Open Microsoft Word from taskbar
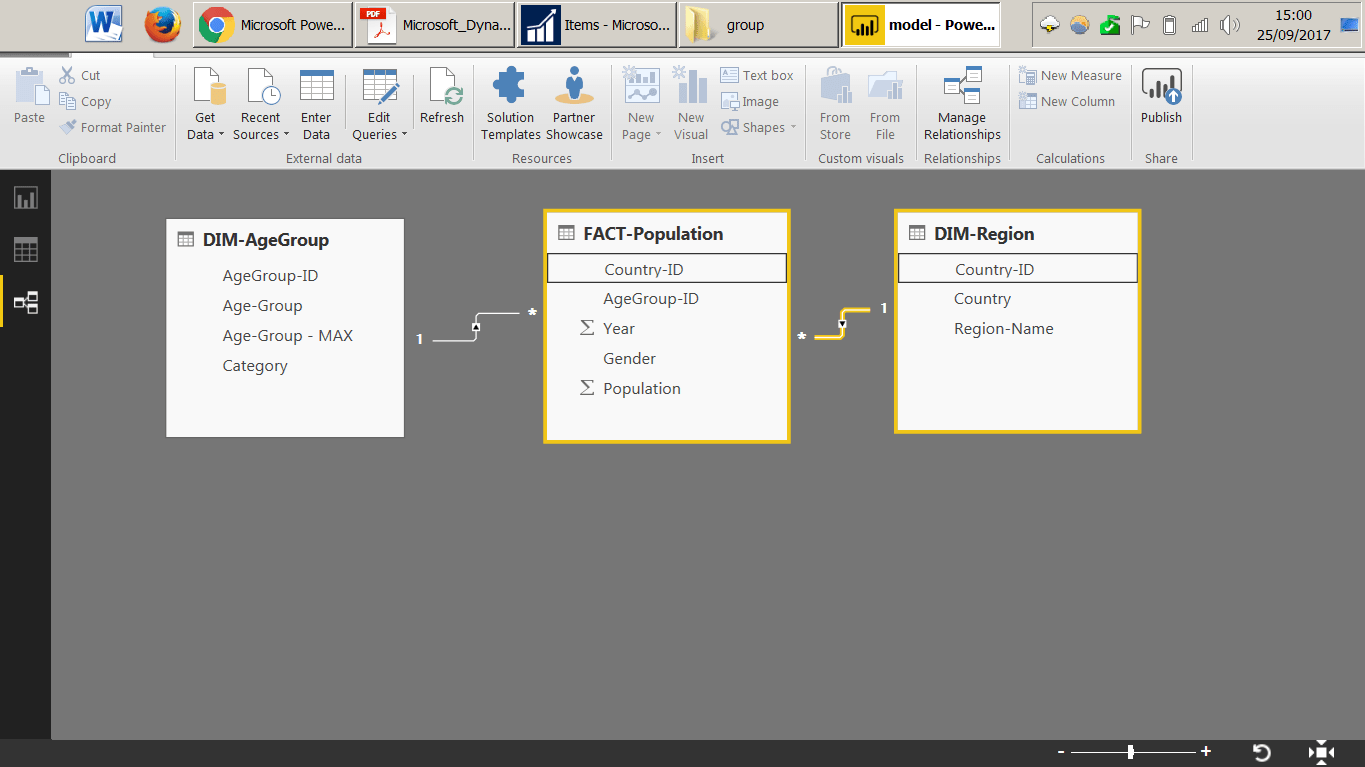Screen dimensions: 1365x767 (x=104, y=24)
